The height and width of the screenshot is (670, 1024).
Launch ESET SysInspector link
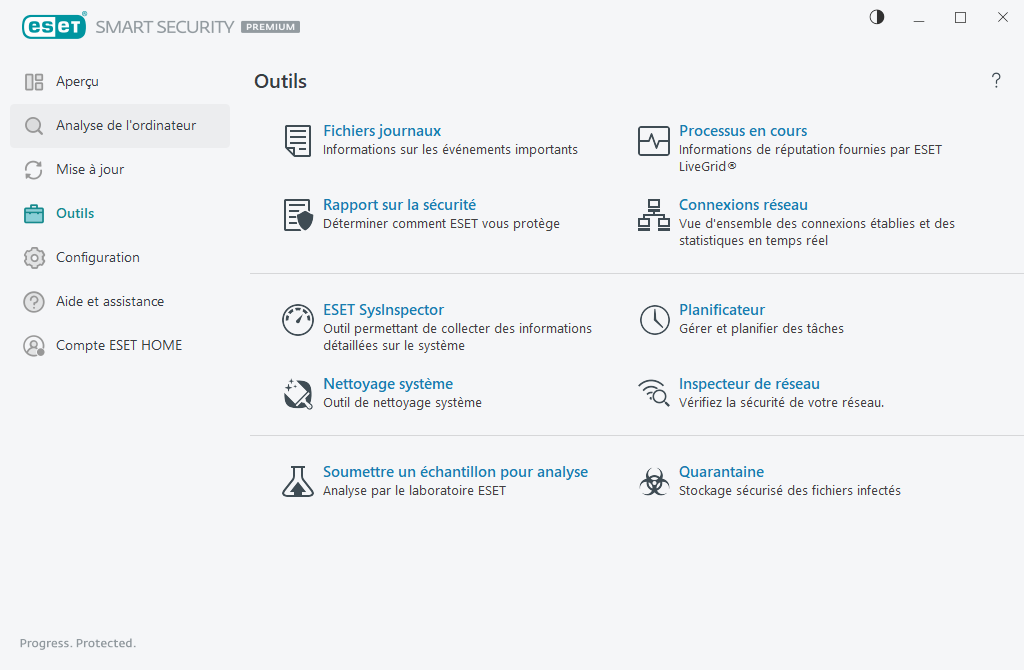pos(383,310)
